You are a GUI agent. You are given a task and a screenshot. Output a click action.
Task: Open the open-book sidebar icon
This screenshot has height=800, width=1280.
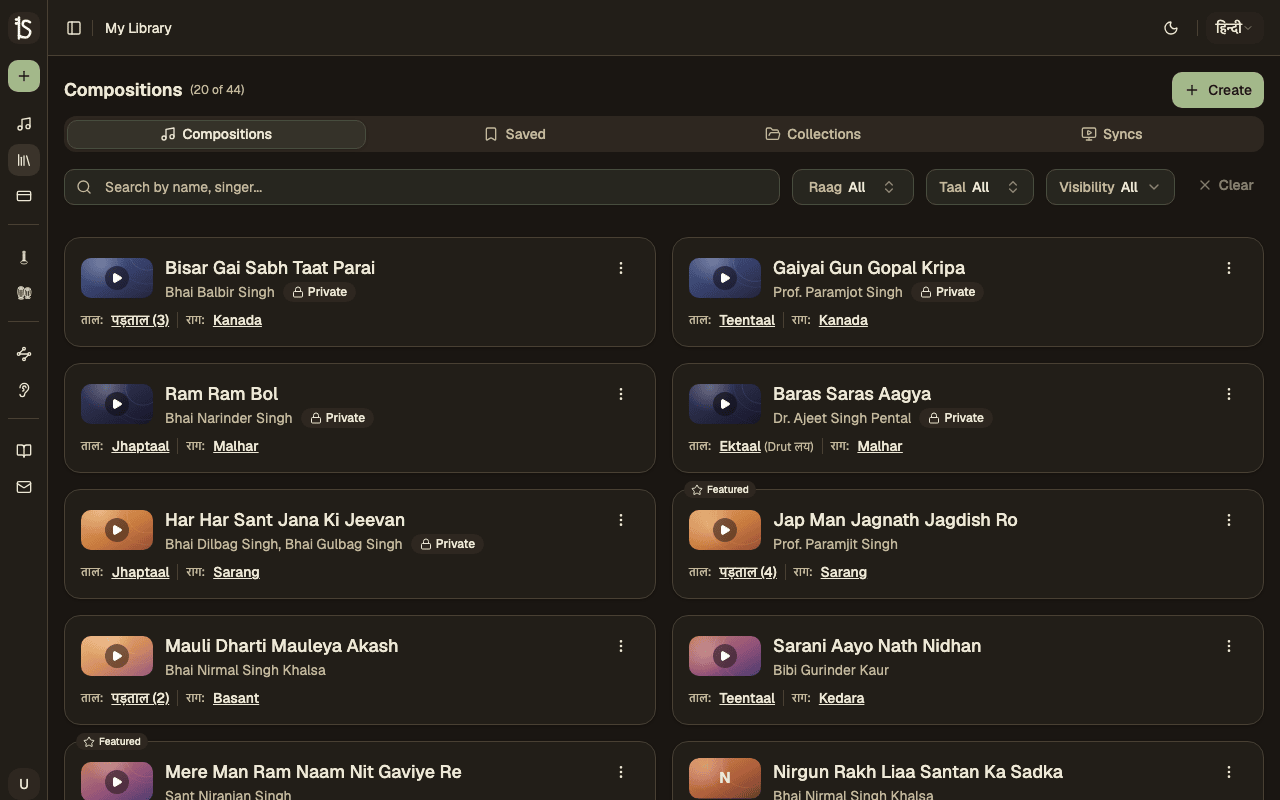[24, 451]
